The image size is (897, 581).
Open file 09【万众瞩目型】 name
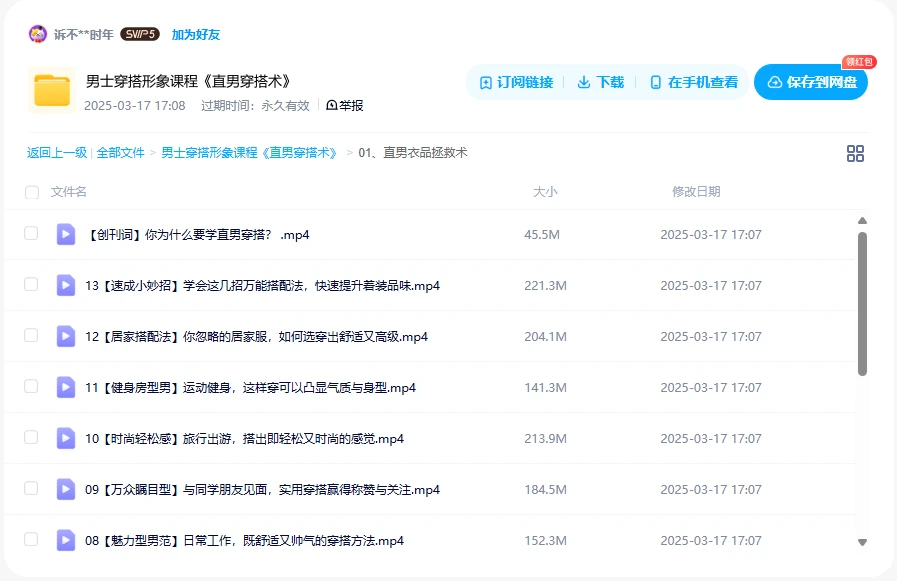(x=263, y=490)
